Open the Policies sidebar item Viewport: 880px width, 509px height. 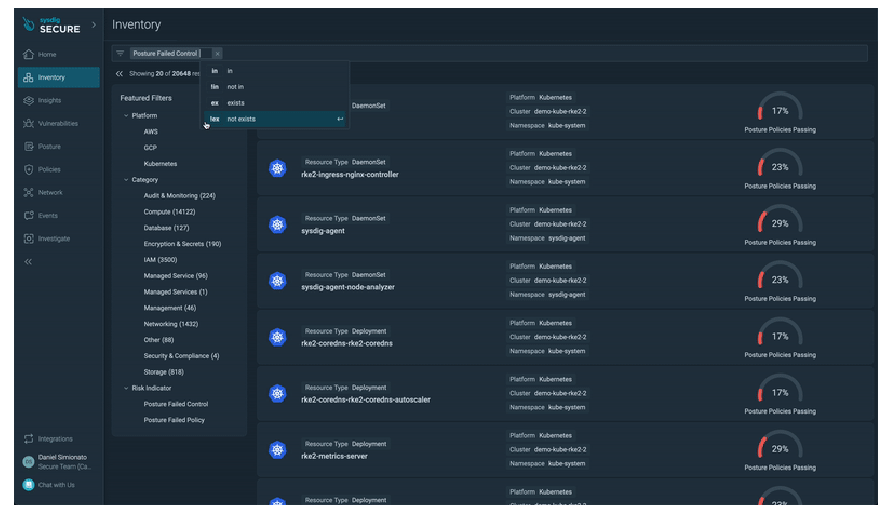(x=49, y=169)
